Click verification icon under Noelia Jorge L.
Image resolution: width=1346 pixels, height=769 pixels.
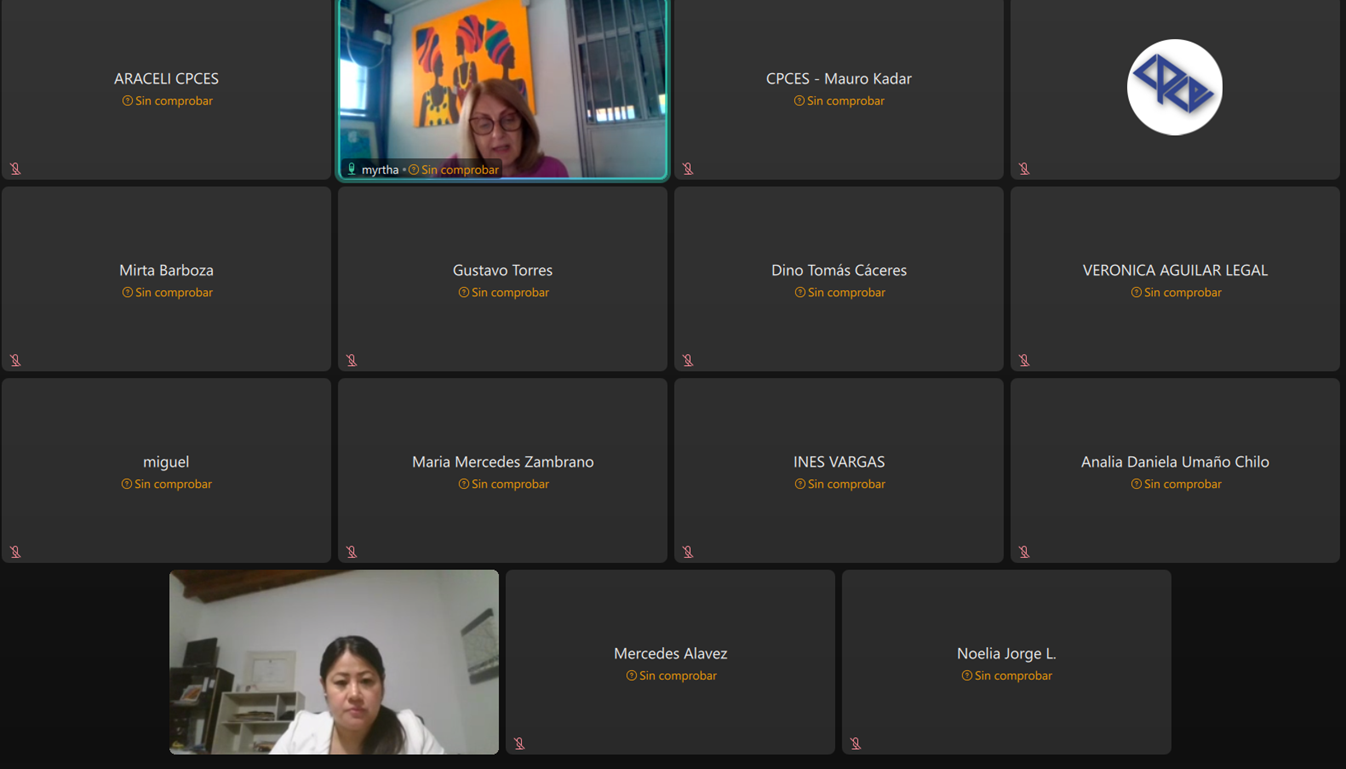(x=967, y=676)
